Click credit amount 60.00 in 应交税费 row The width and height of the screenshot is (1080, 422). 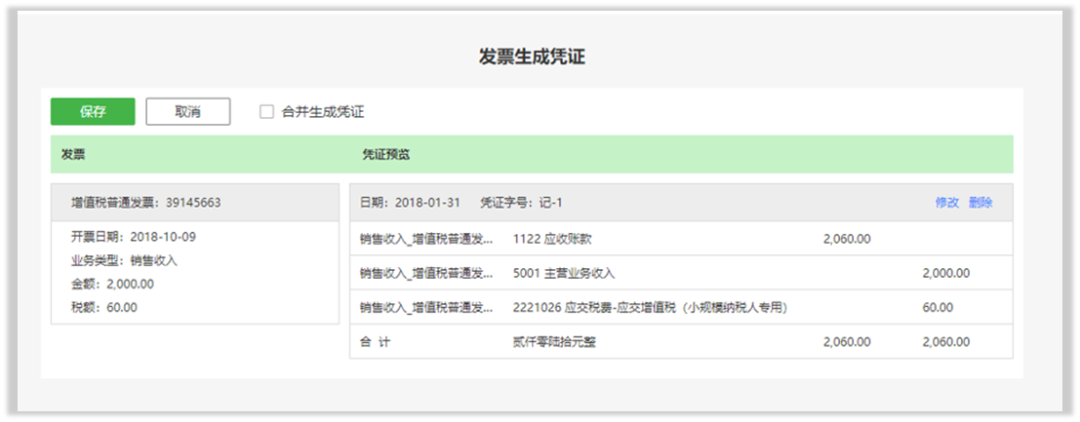pos(938,308)
